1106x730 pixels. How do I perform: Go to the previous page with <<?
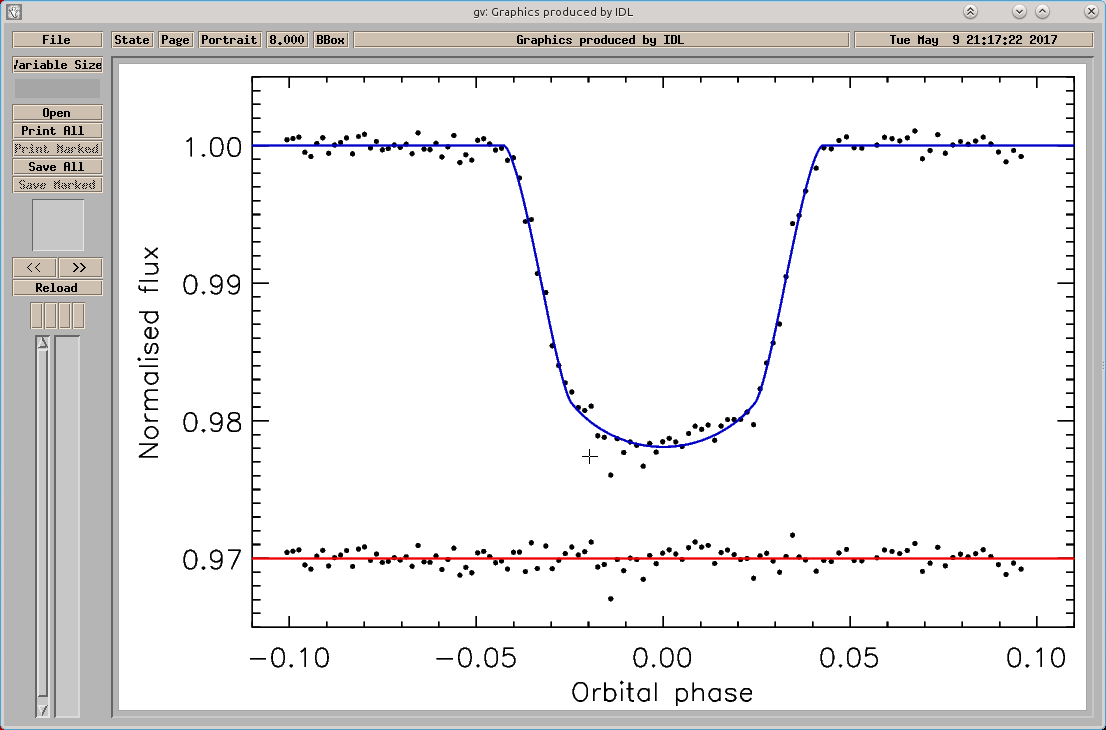pos(34,268)
